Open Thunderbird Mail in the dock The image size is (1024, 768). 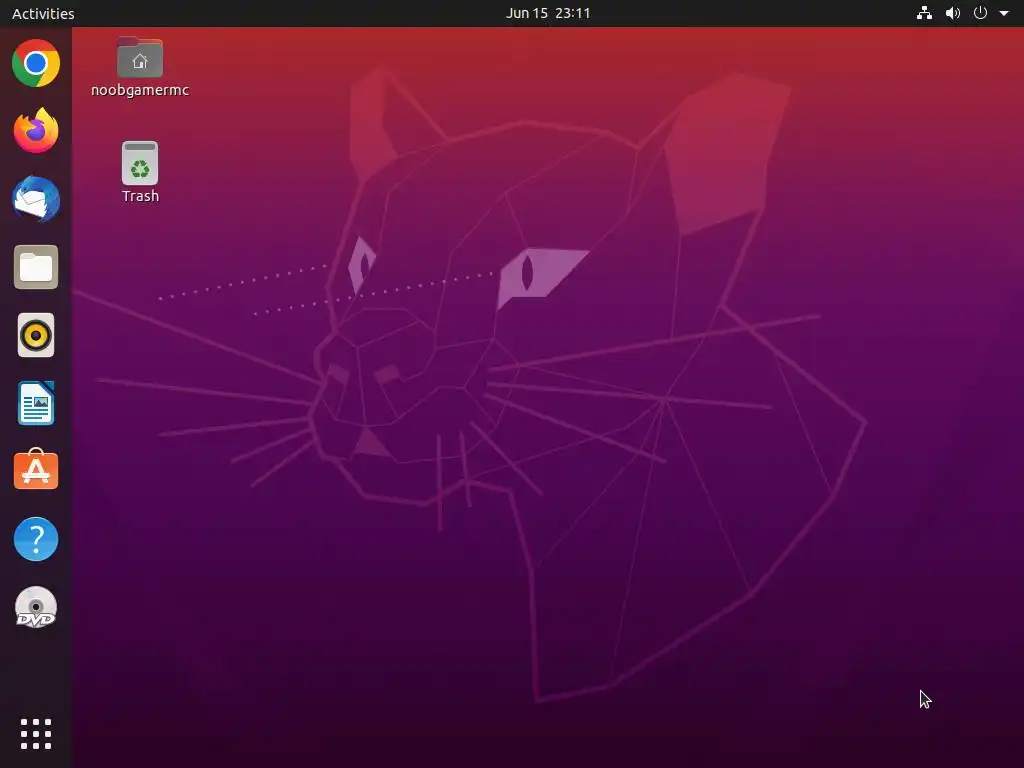(x=36, y=199)
